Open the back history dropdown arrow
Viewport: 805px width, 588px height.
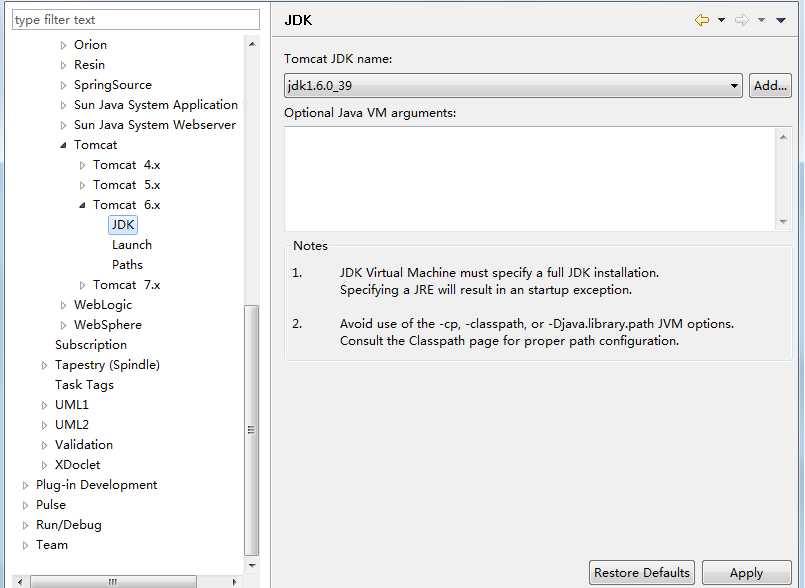[721, 20]
